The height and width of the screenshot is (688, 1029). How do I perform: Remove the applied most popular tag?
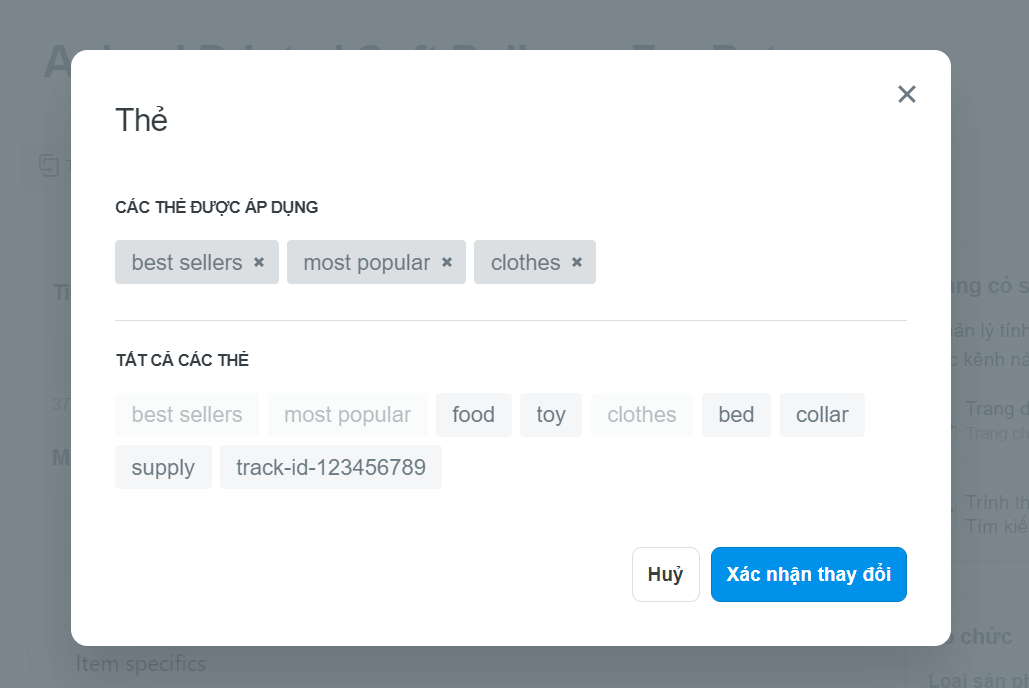[446, 262]
